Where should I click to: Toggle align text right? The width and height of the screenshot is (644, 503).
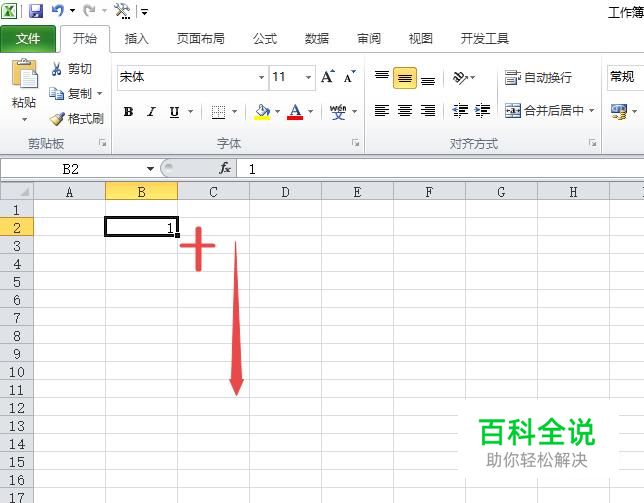pos(428,110)
